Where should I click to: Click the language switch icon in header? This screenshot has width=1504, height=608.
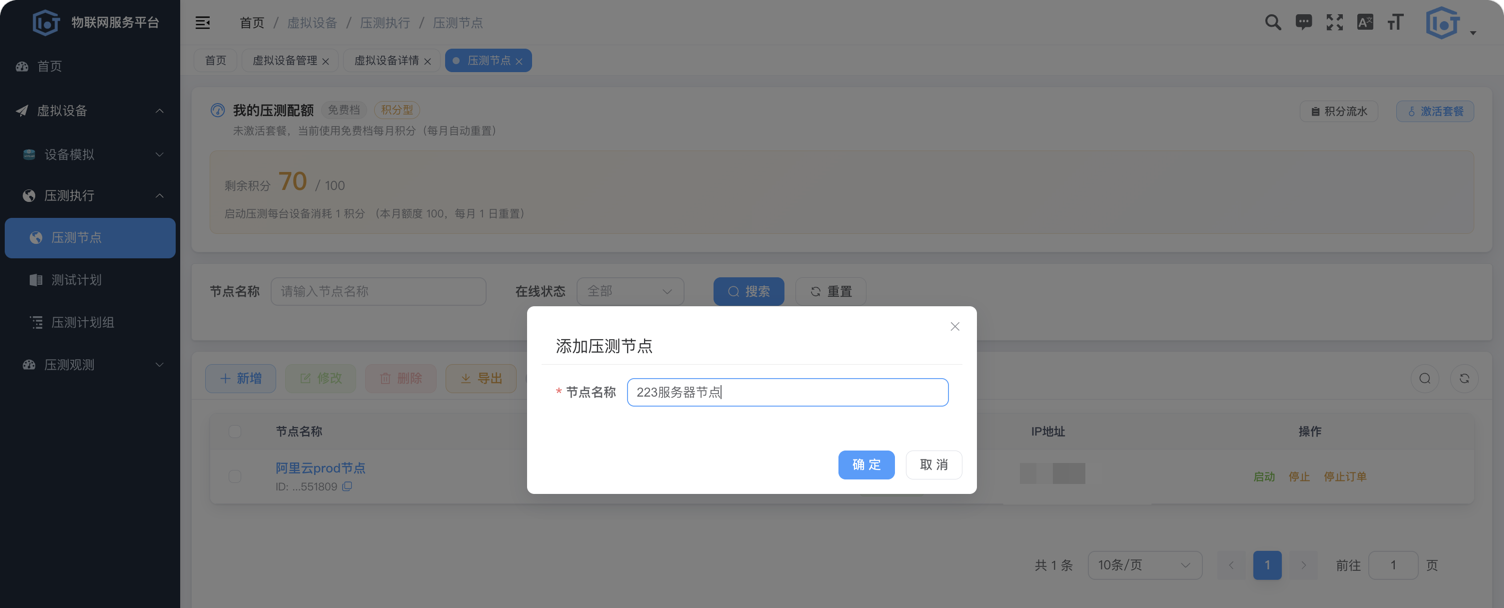click(1365, 22)
